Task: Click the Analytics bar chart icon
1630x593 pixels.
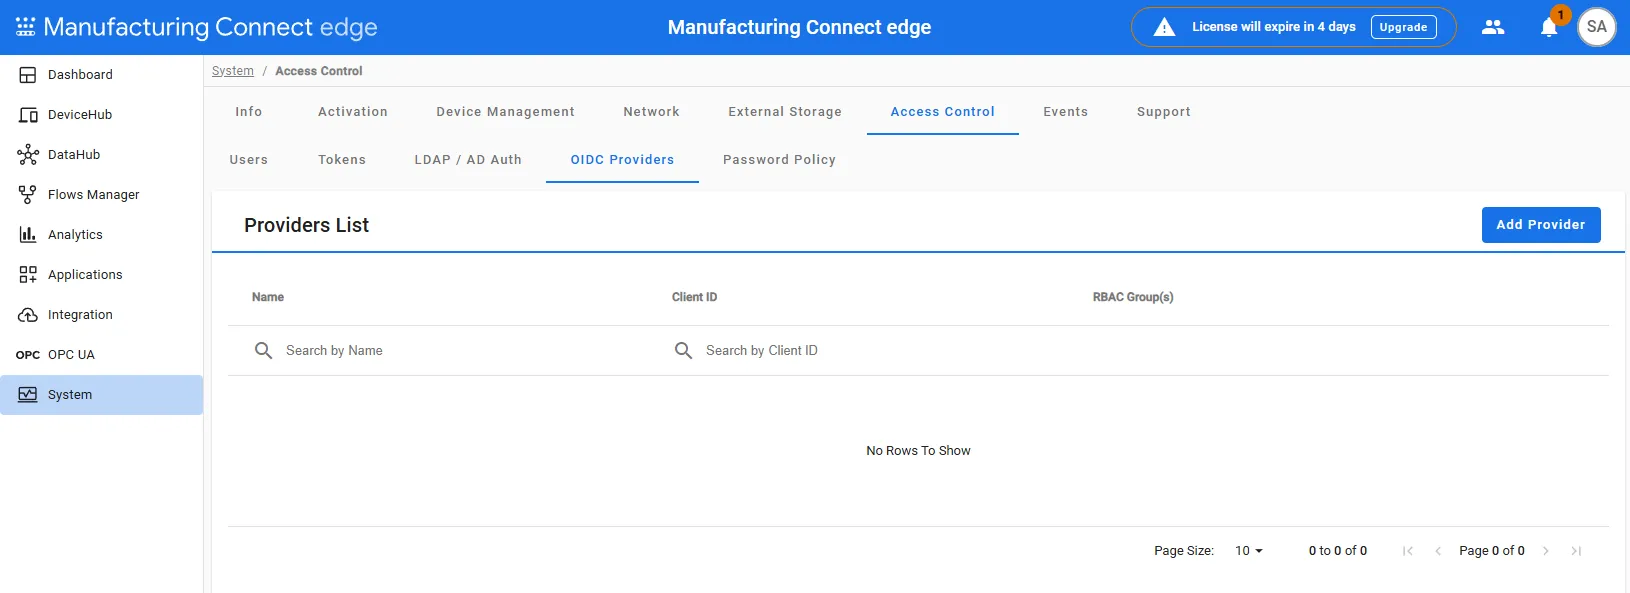Action: click(x=28, y=235)
